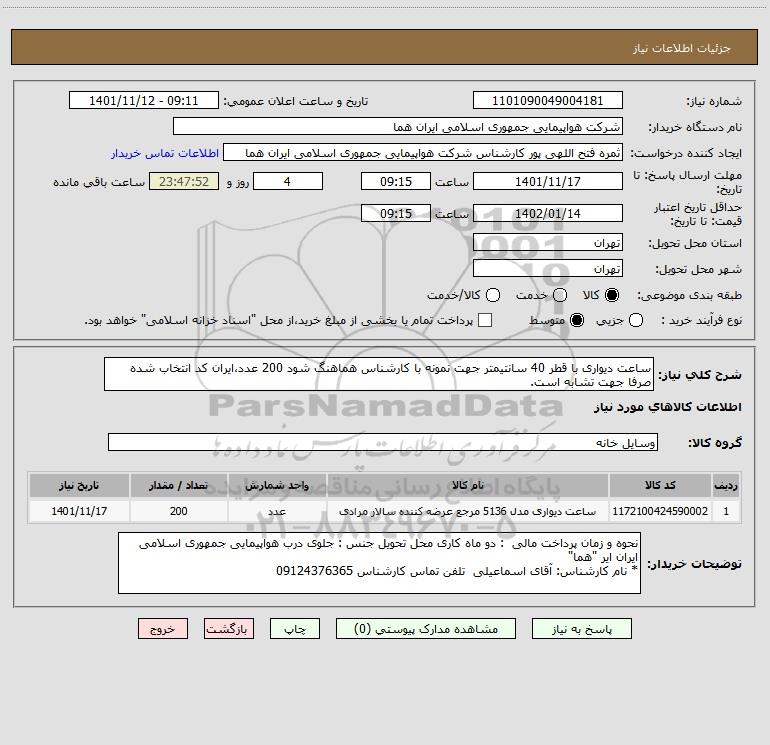This screenshot has height=745, width=770.
Task: Click the شرح کلی نیاز description box
Action: (379, 375)
